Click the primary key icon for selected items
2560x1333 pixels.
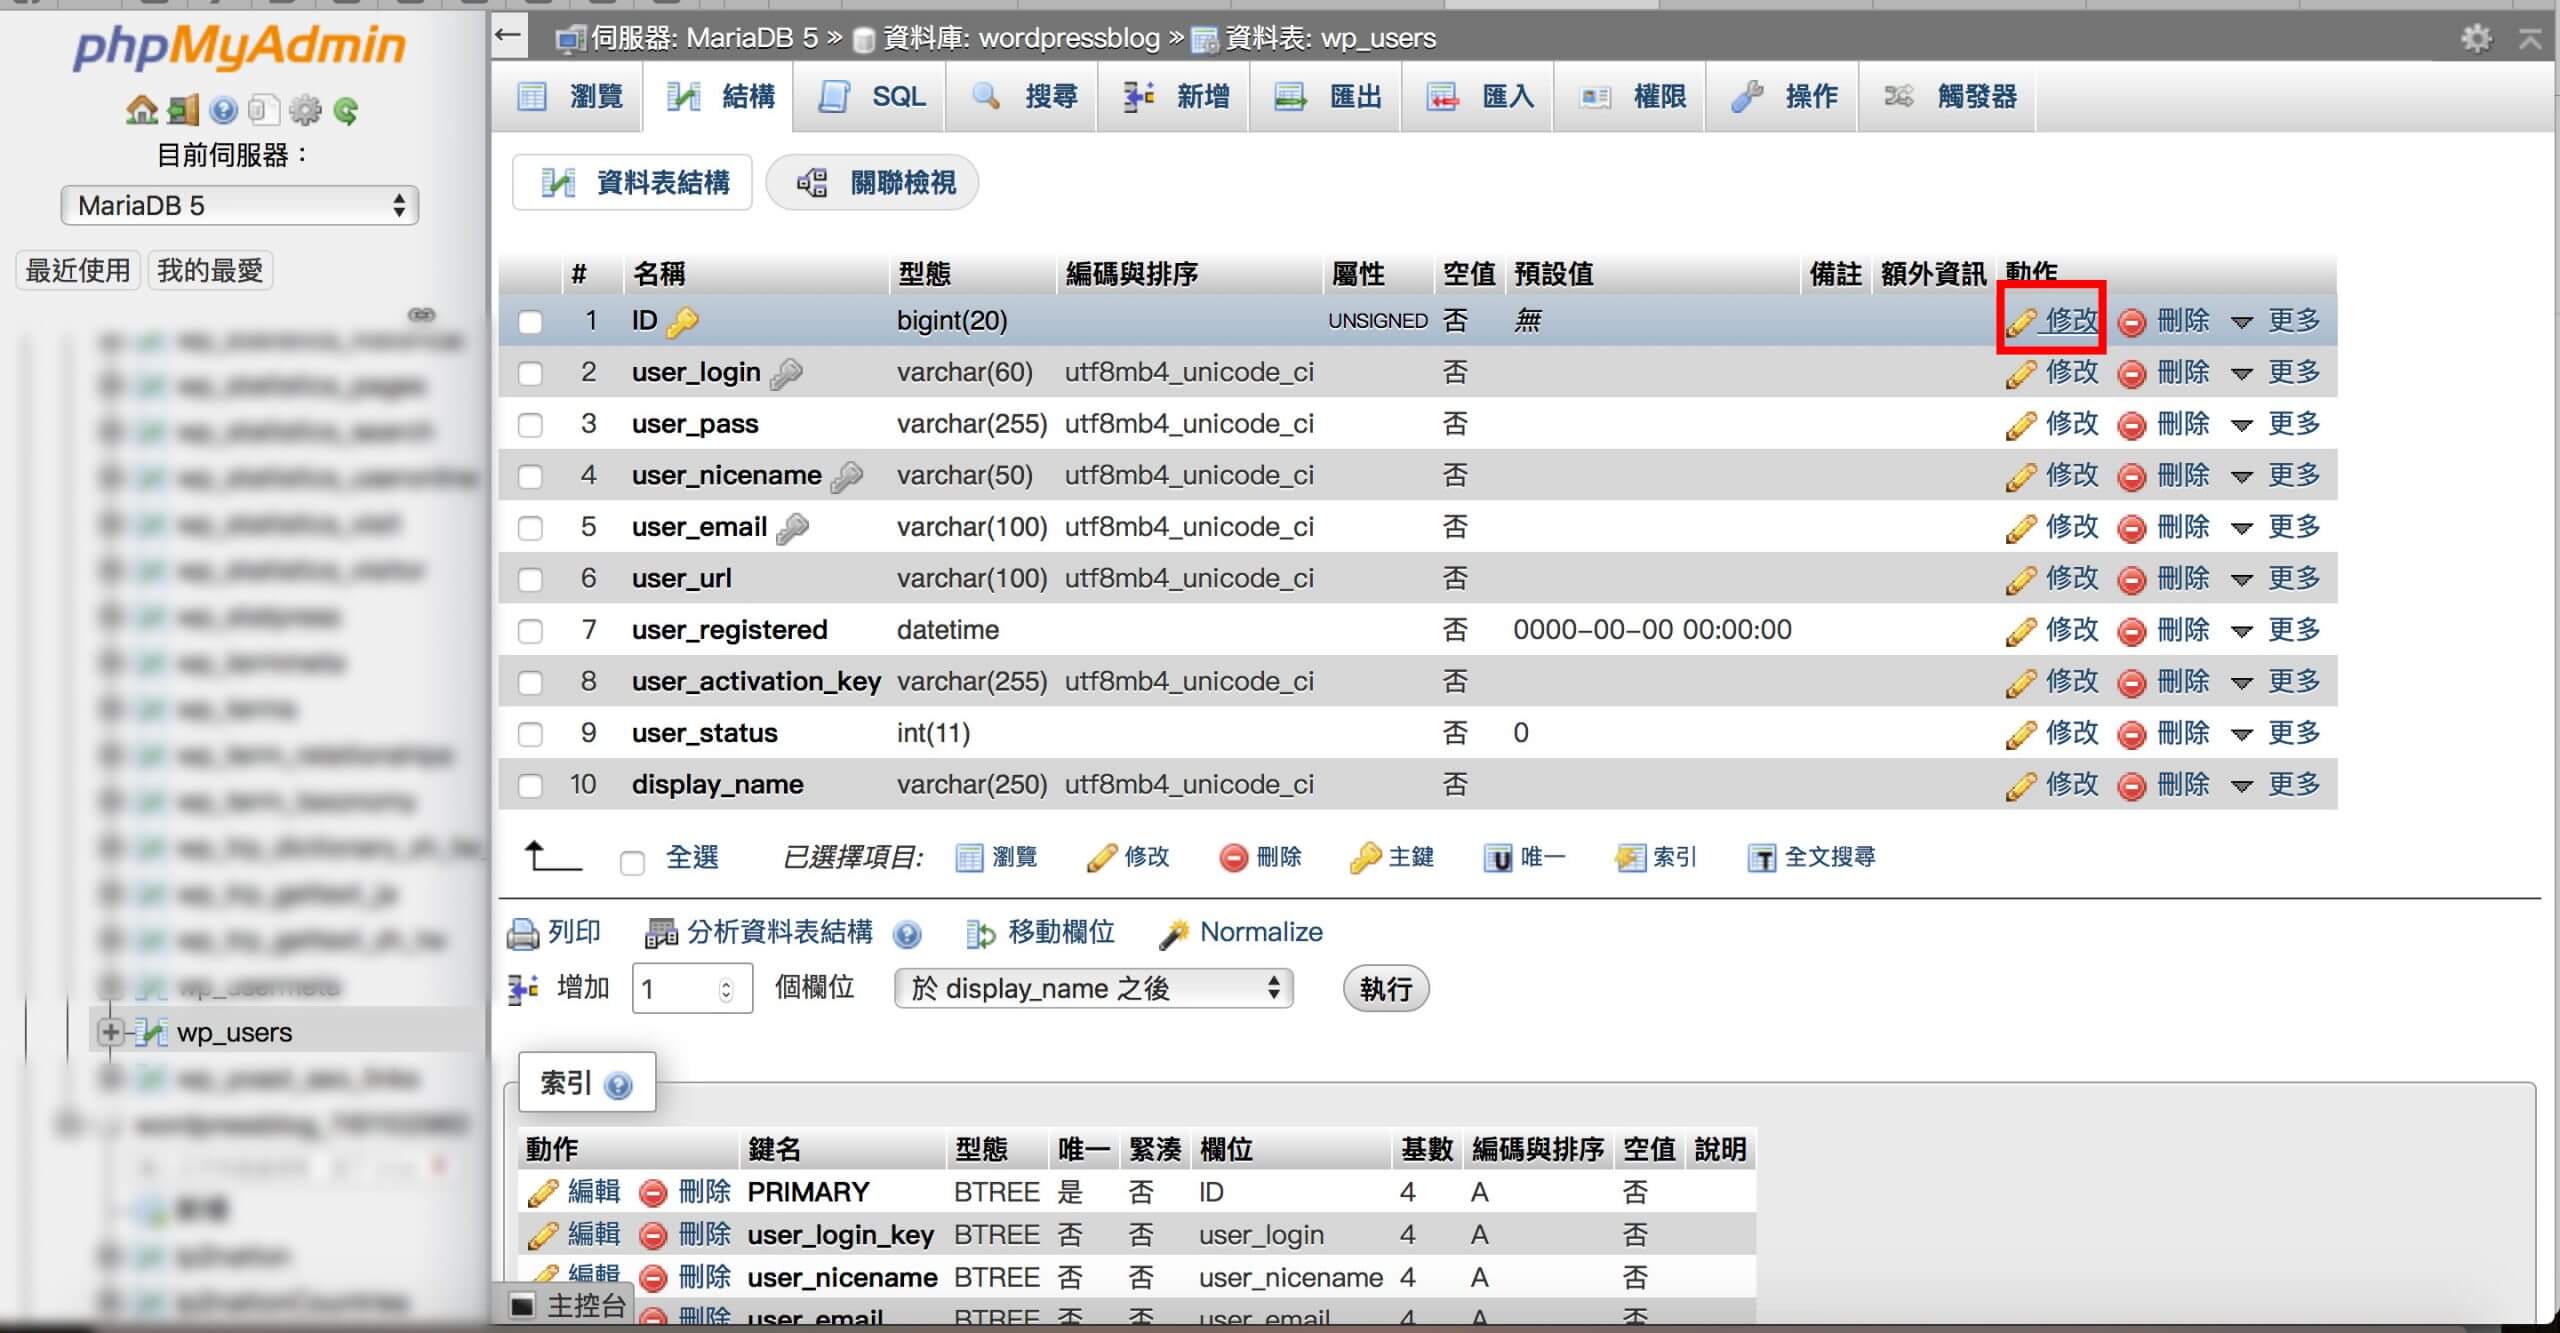pyautogui.click(x=1365, y=858)
